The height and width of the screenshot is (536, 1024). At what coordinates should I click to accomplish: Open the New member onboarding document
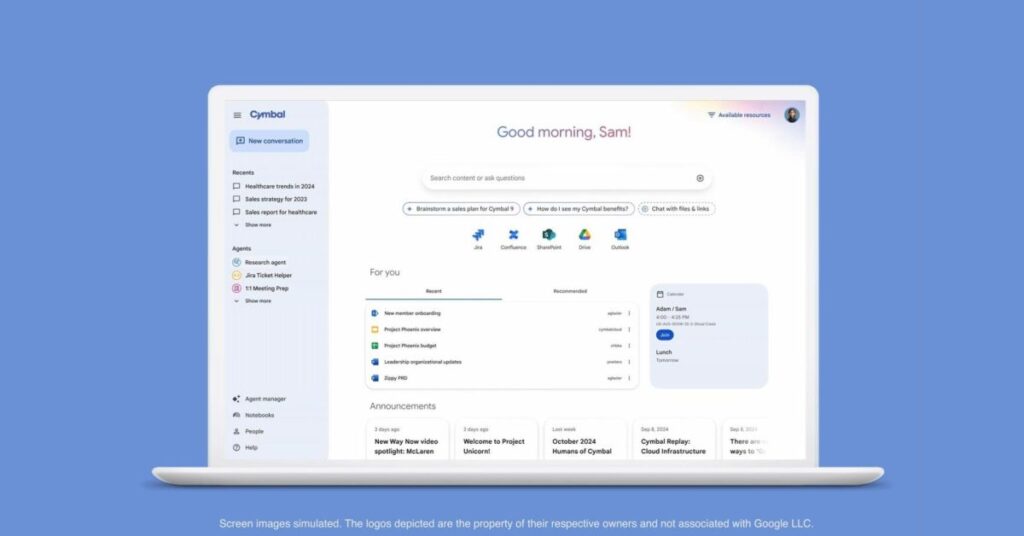[412, 313]
